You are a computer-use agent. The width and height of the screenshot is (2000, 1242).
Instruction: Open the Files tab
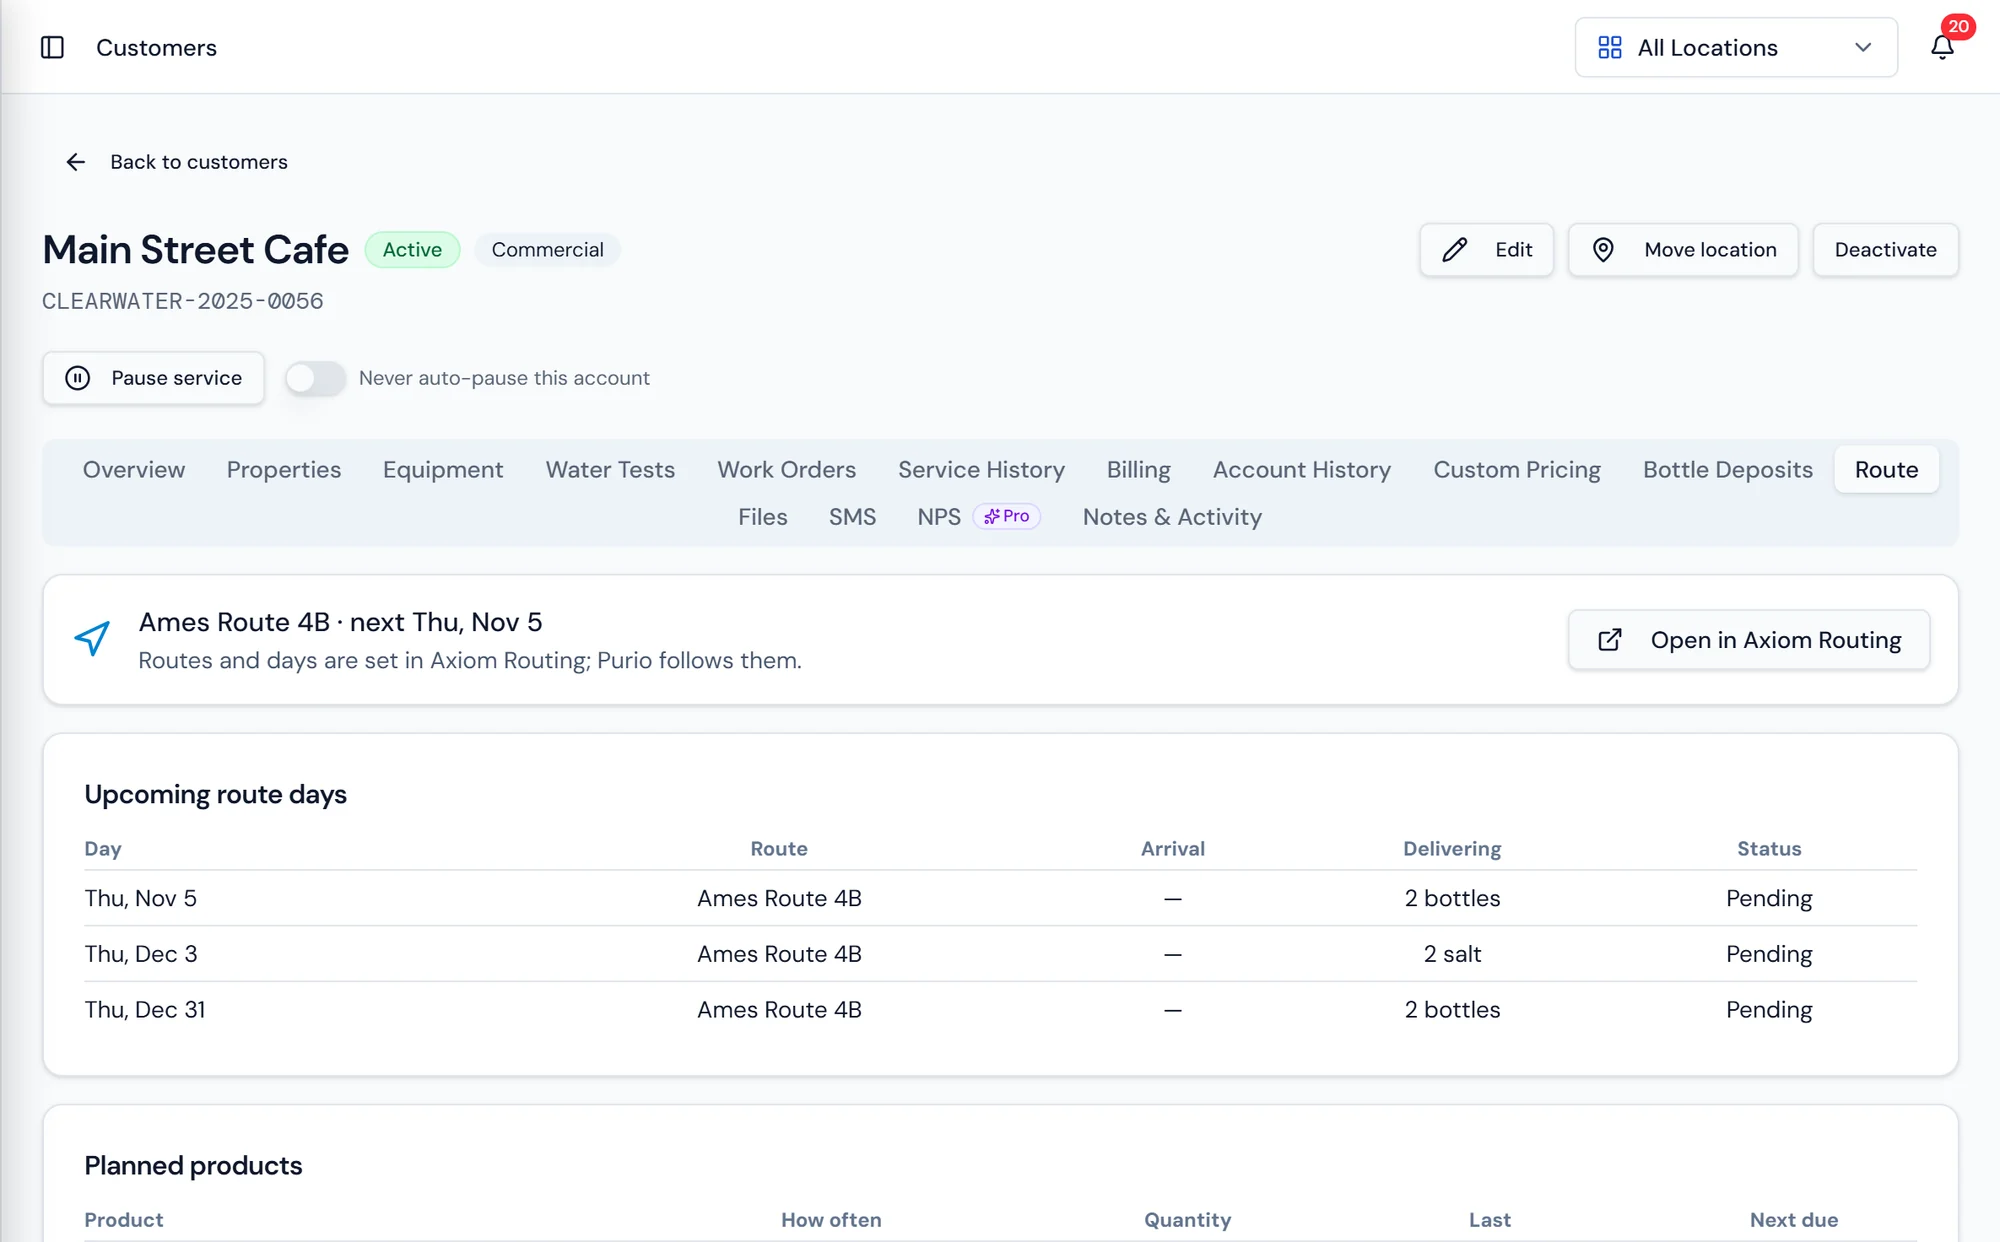(762, 517)
